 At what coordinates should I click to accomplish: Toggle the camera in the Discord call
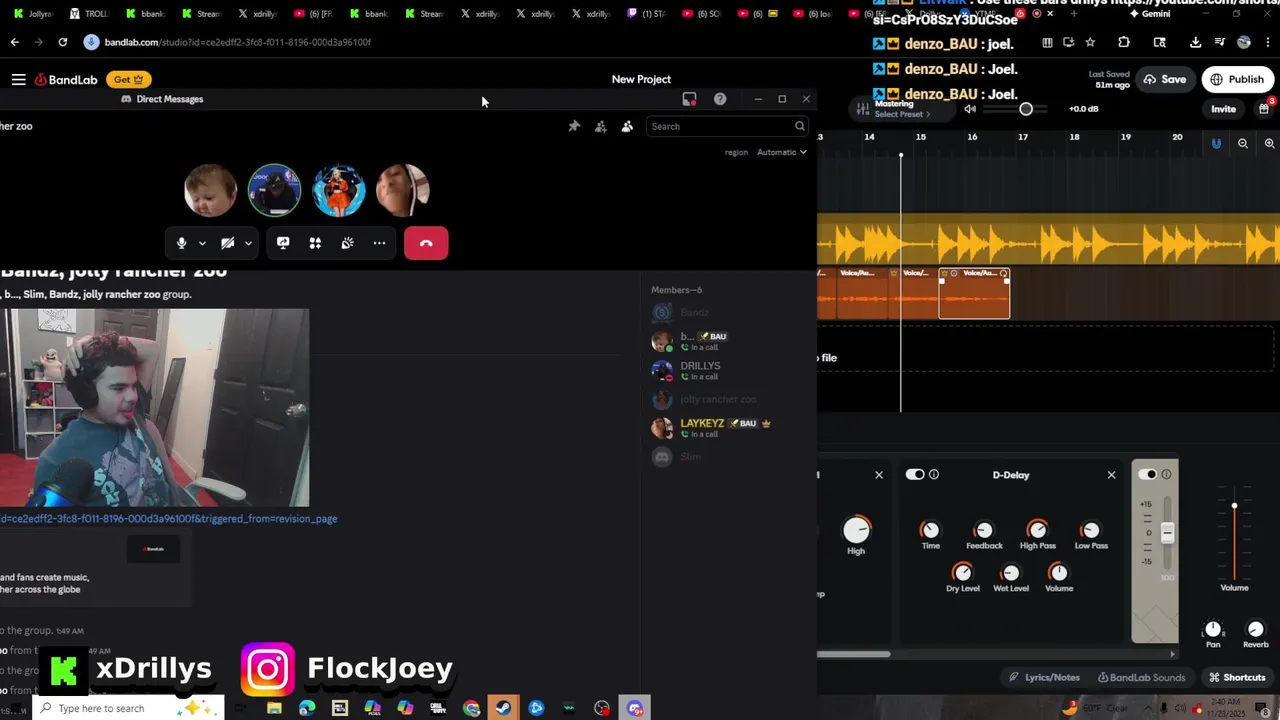[228, 243]
